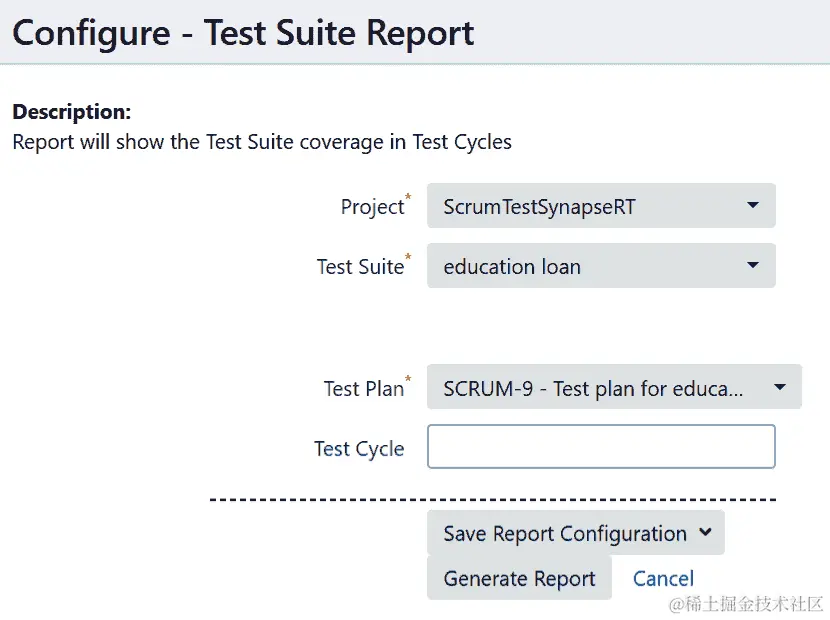Image resolution: width=830 pixels, height=620 pixels.
Task: Click the Save Report Configuration chevron
Action: [705, 533]
